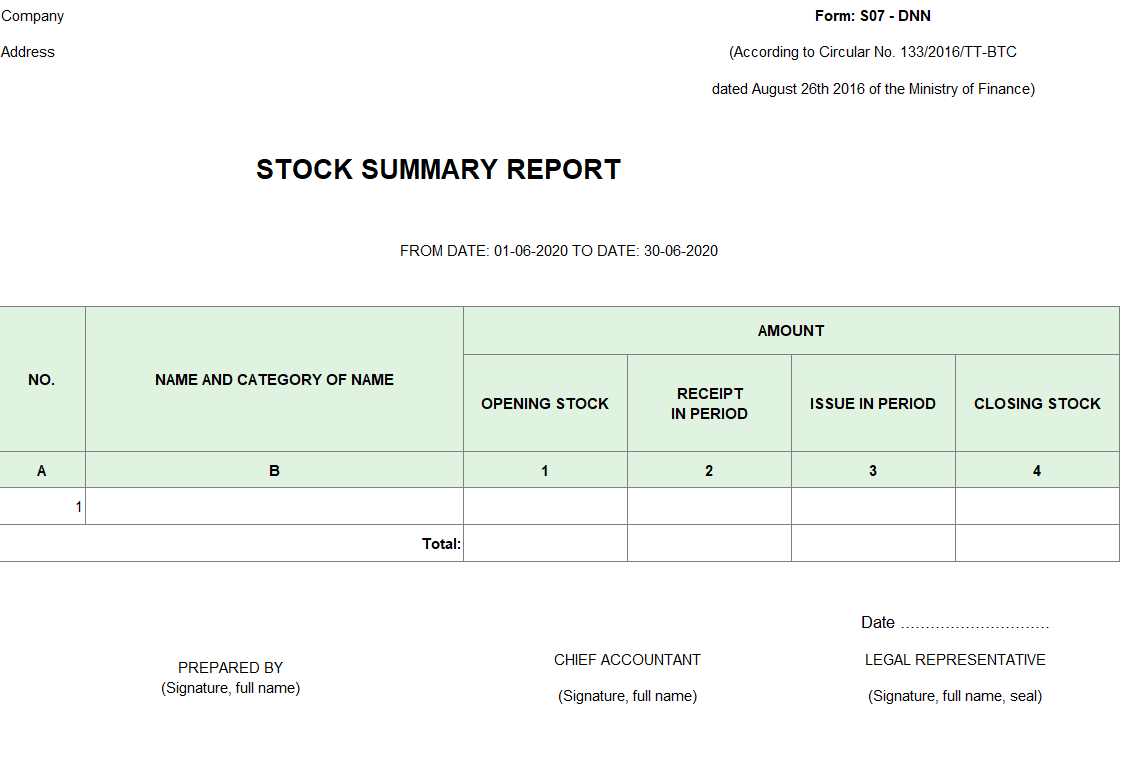The height and width of the screenshot is (758, 1138).
Task: Click the Date dotted line field
Action: pyautogui.click(x=975, y=624)
